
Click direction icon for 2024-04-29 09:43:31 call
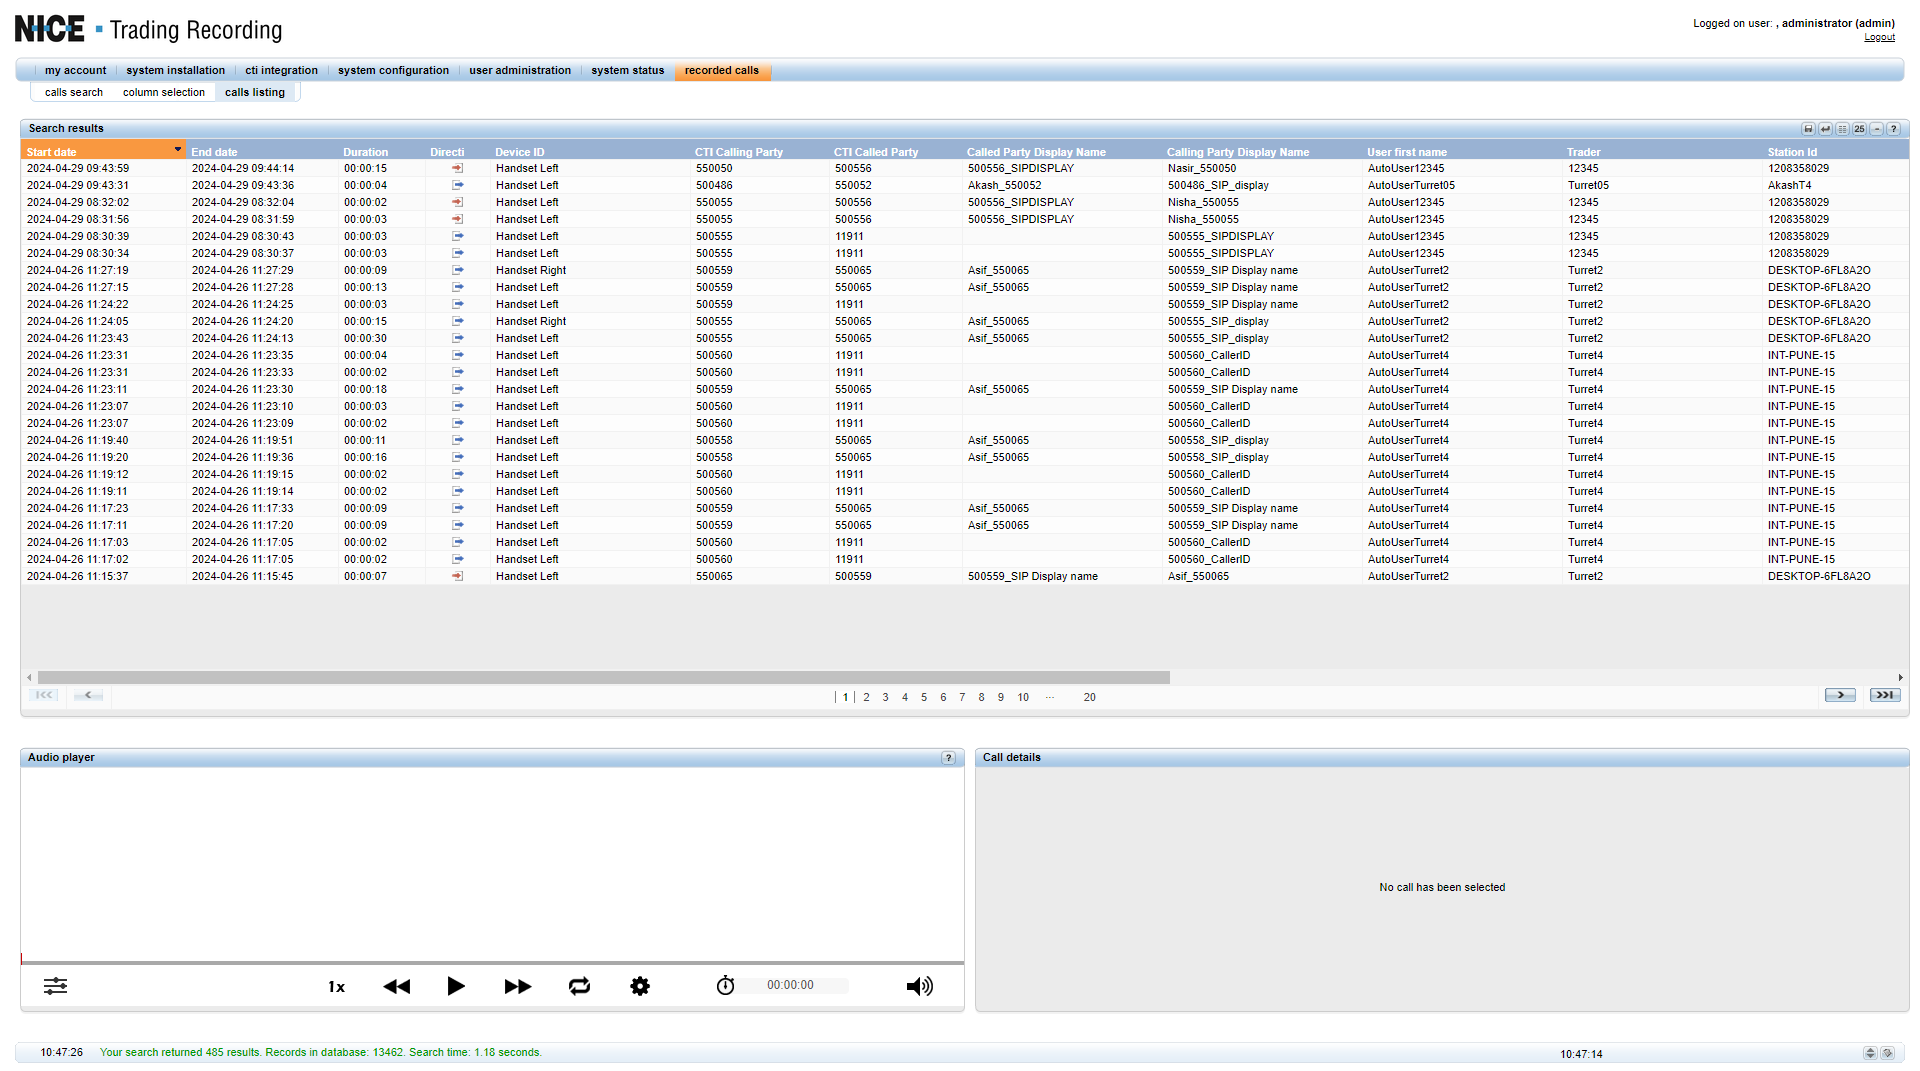tap(457, 186)
